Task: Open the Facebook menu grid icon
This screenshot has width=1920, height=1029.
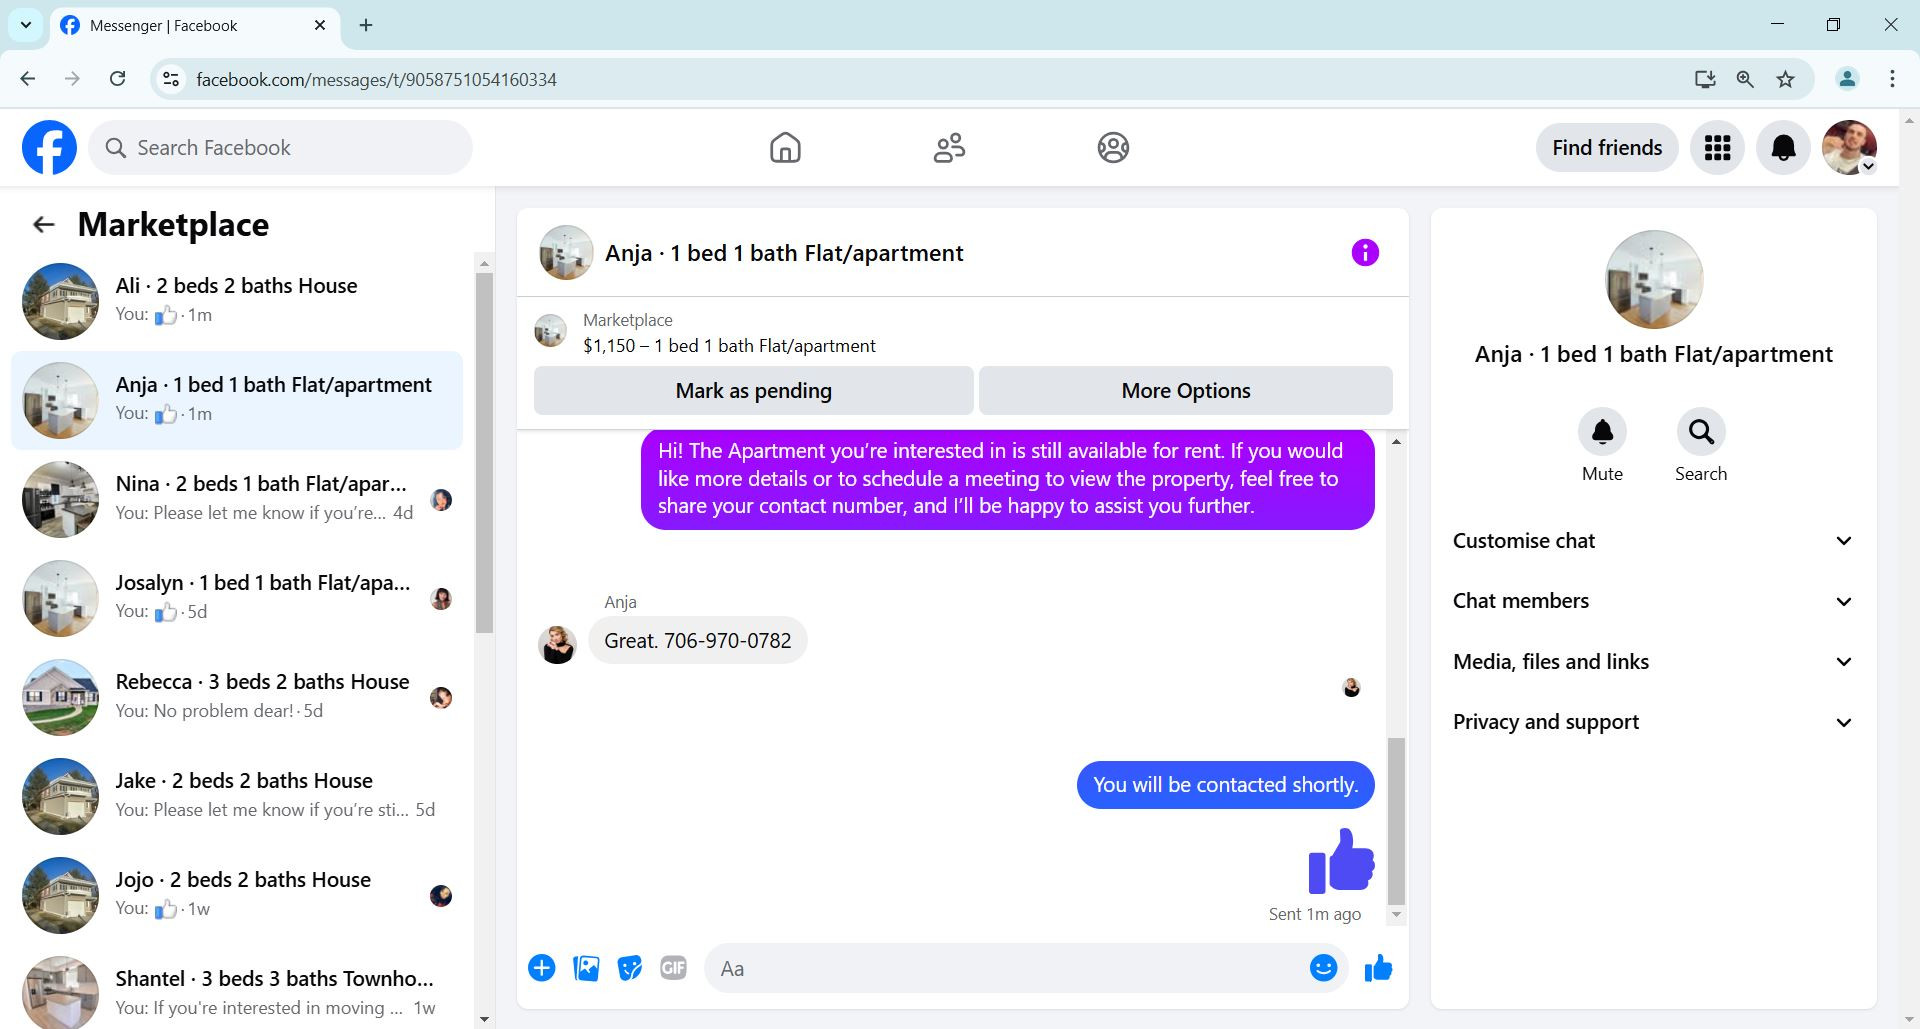Action: (x=1717, y=148)
